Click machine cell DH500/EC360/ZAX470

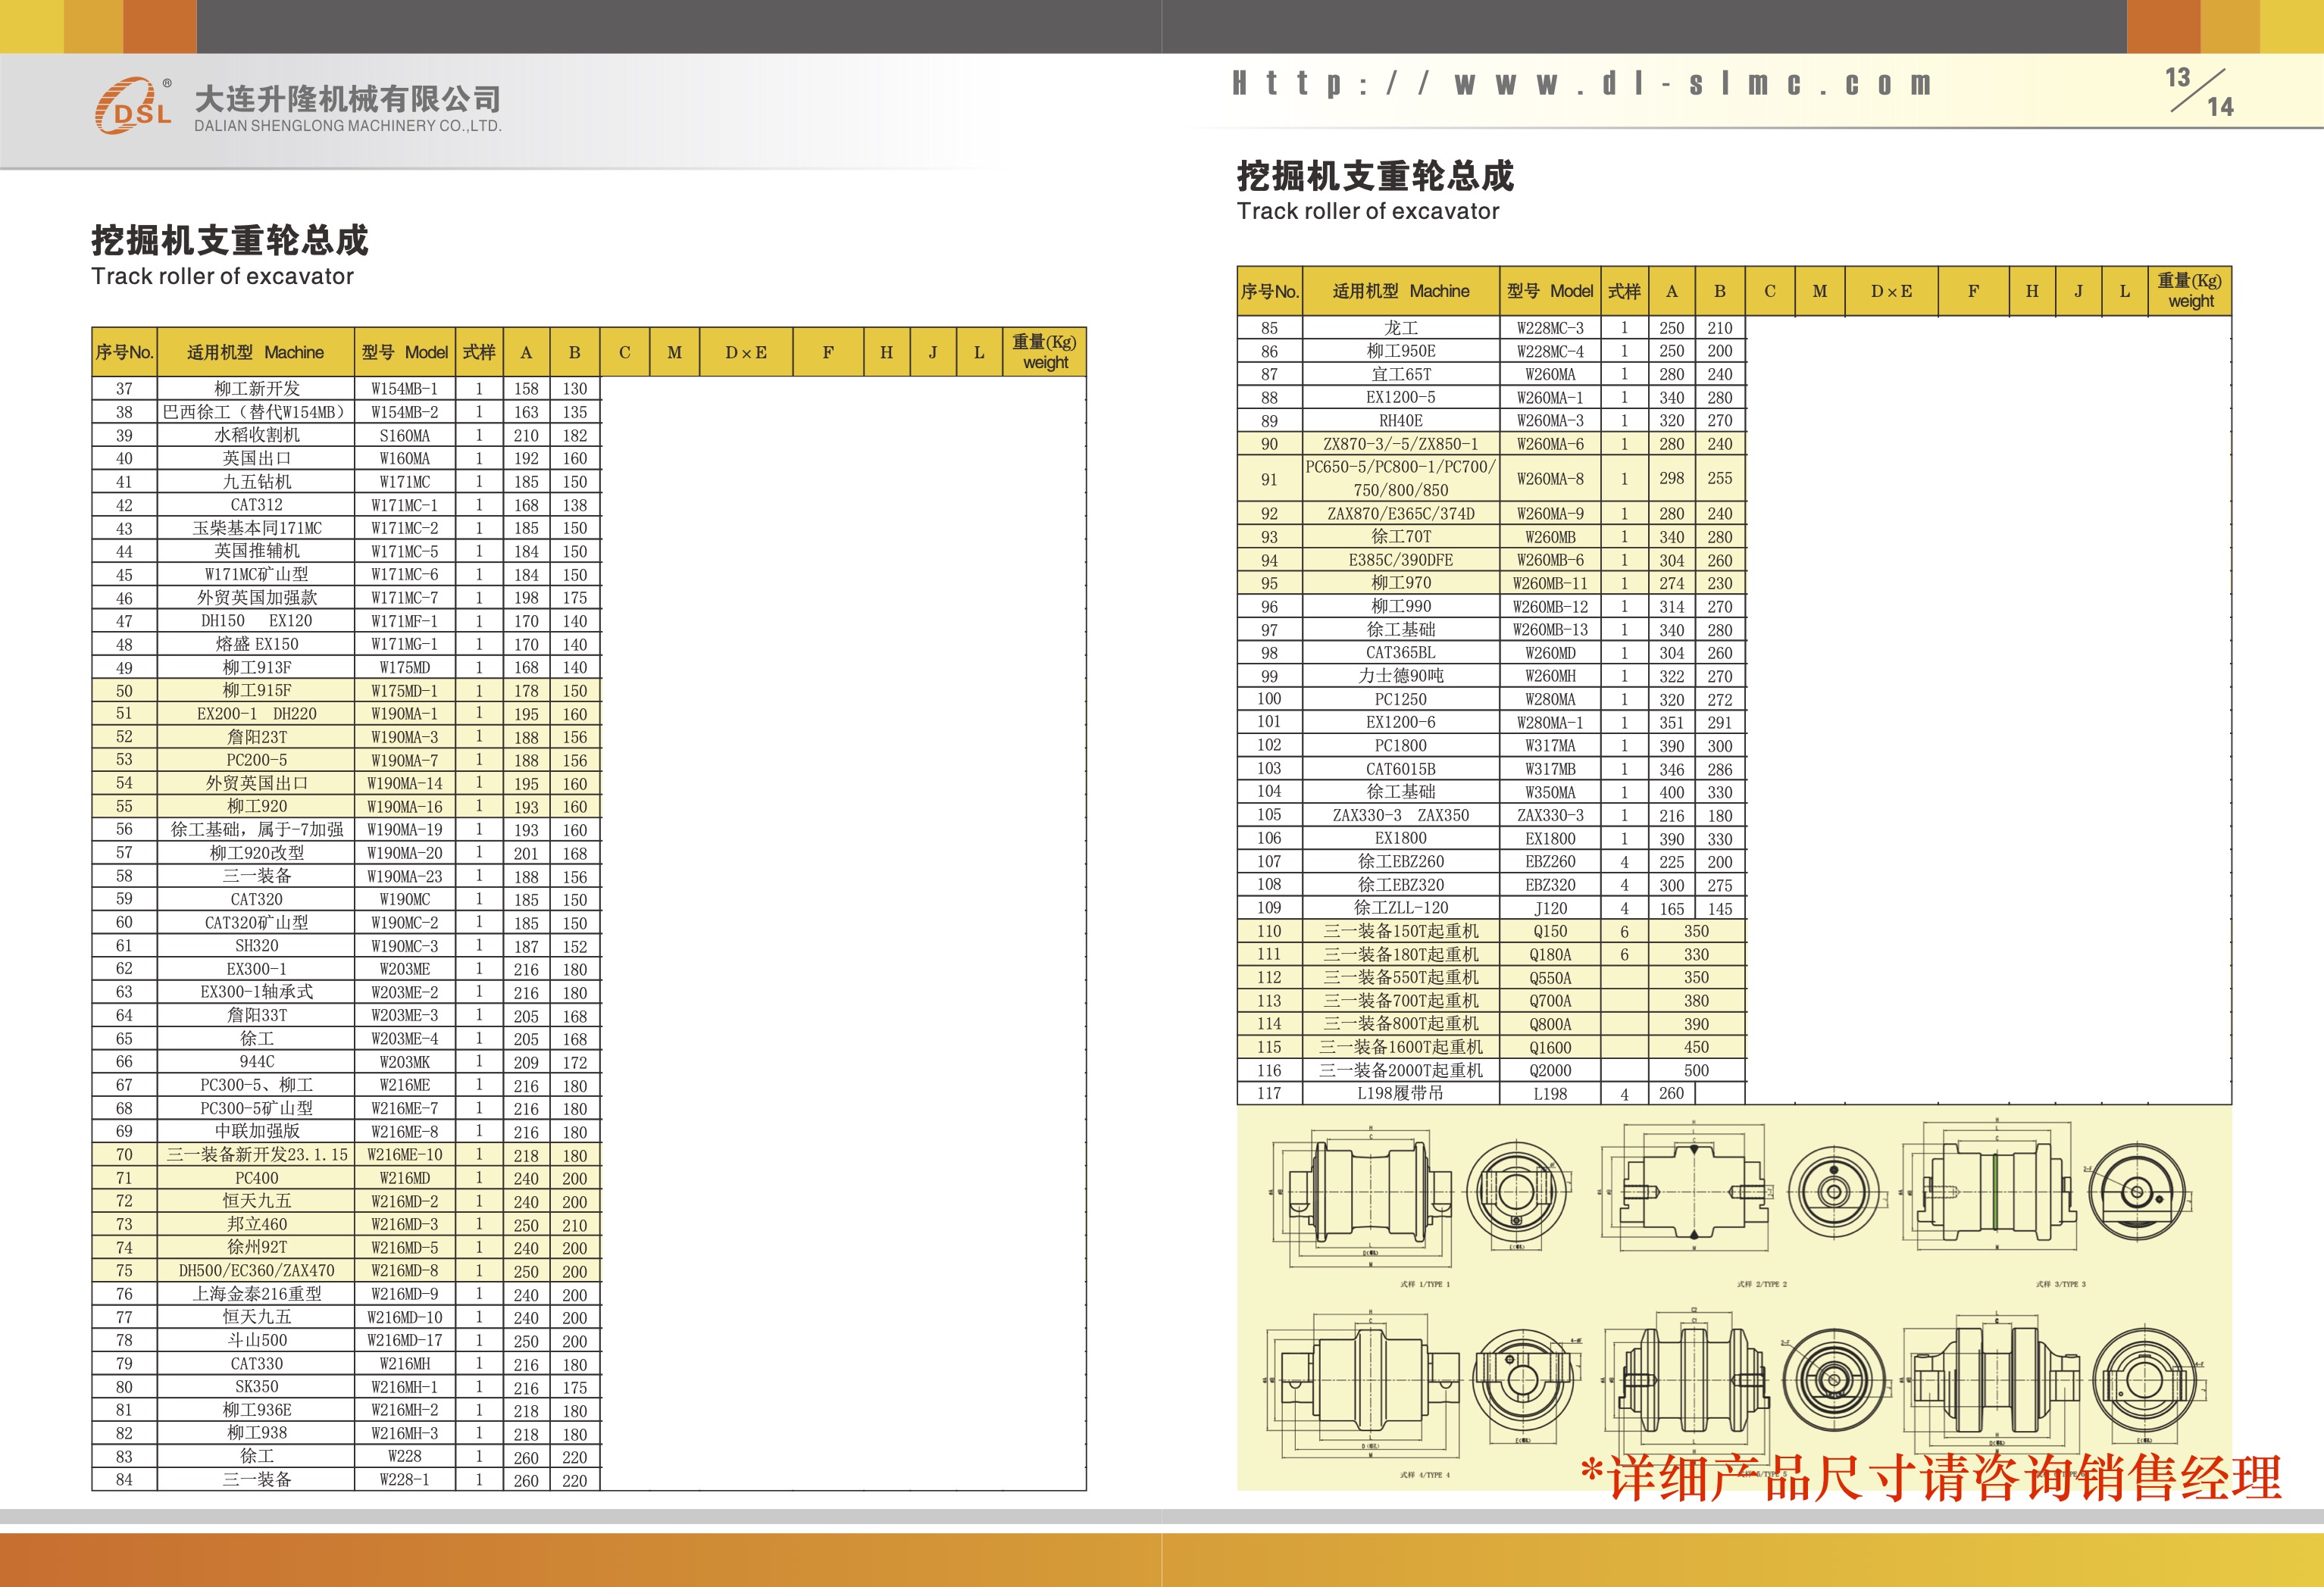(256, 1270)
